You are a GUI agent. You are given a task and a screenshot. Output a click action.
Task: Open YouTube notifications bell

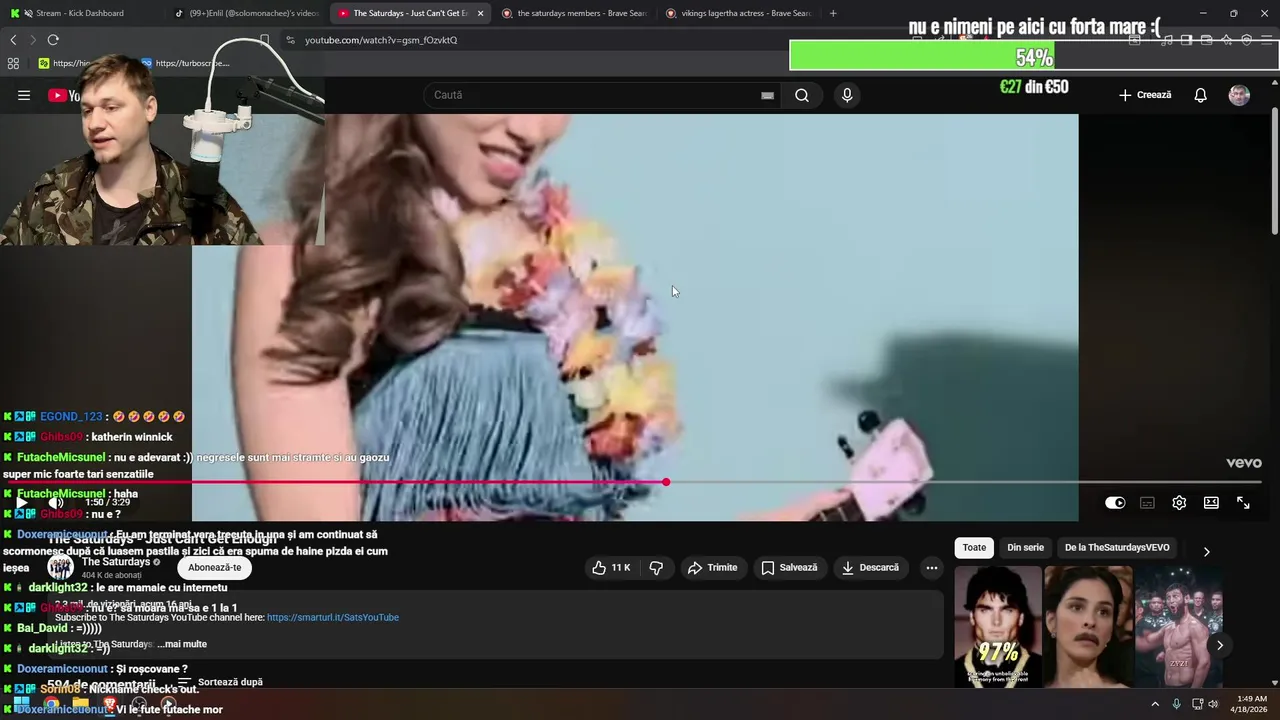coord(1200,95)
